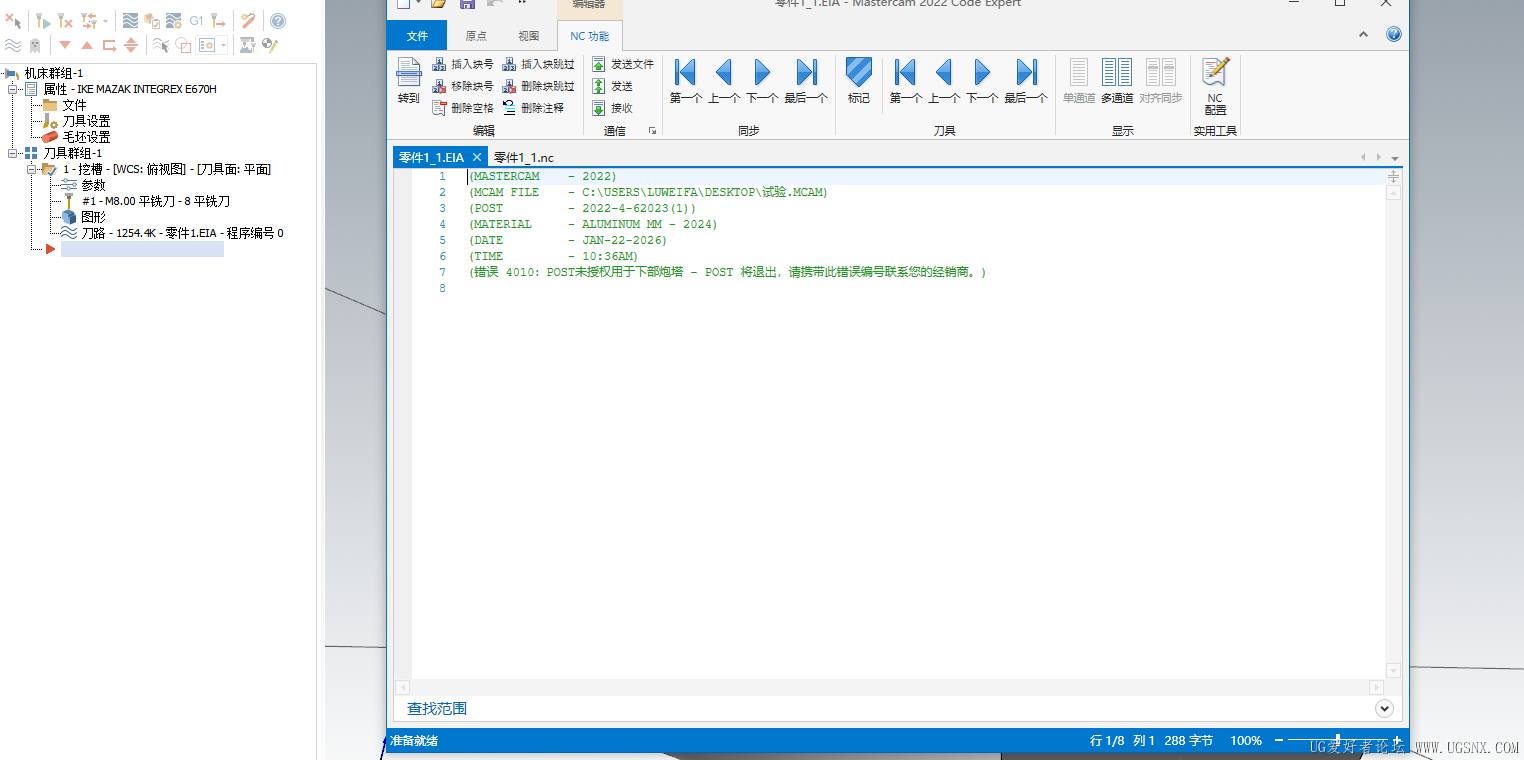Open the 零件1_1.nc document tab

coord(524,157)
